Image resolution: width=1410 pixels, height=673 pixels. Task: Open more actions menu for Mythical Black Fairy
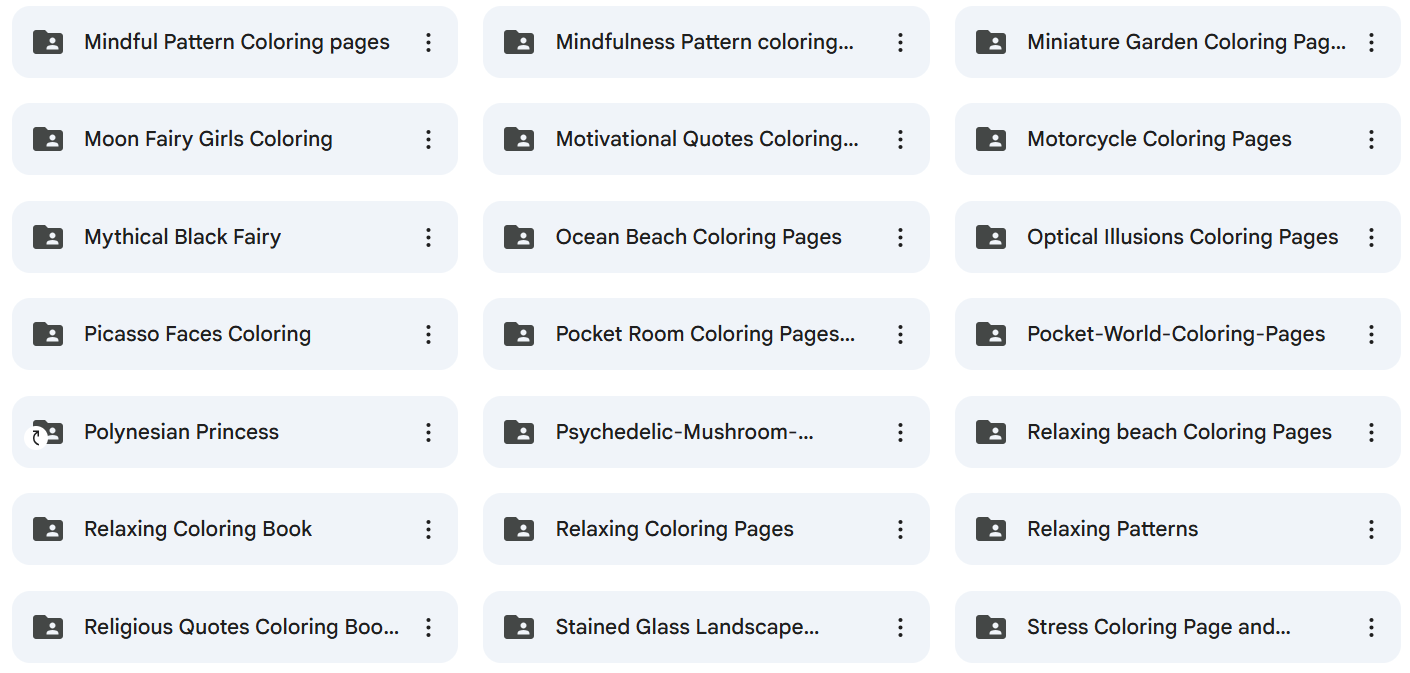[x=428, y=237]
